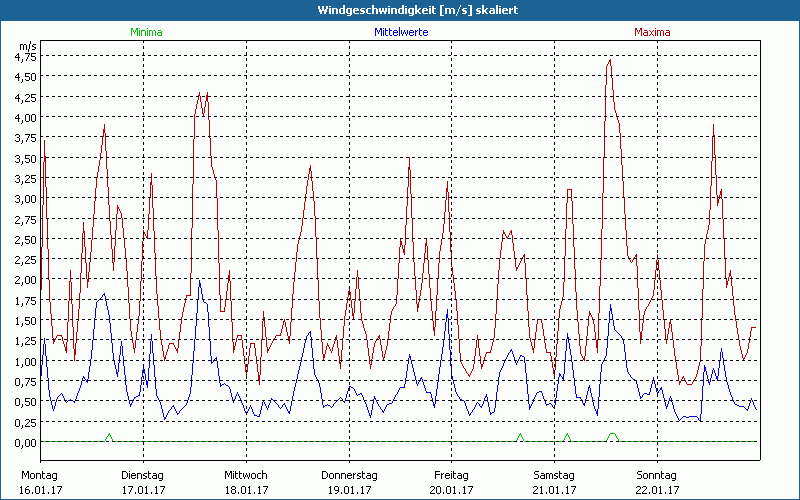Click the 'Donnerstag' day label

pos(349,476)
